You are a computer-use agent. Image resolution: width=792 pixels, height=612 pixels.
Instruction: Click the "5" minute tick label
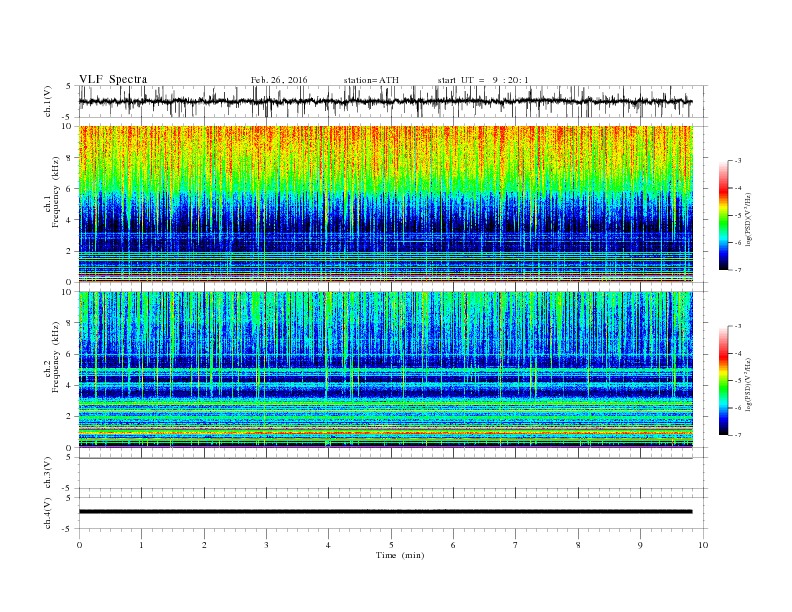coord(391,545)
